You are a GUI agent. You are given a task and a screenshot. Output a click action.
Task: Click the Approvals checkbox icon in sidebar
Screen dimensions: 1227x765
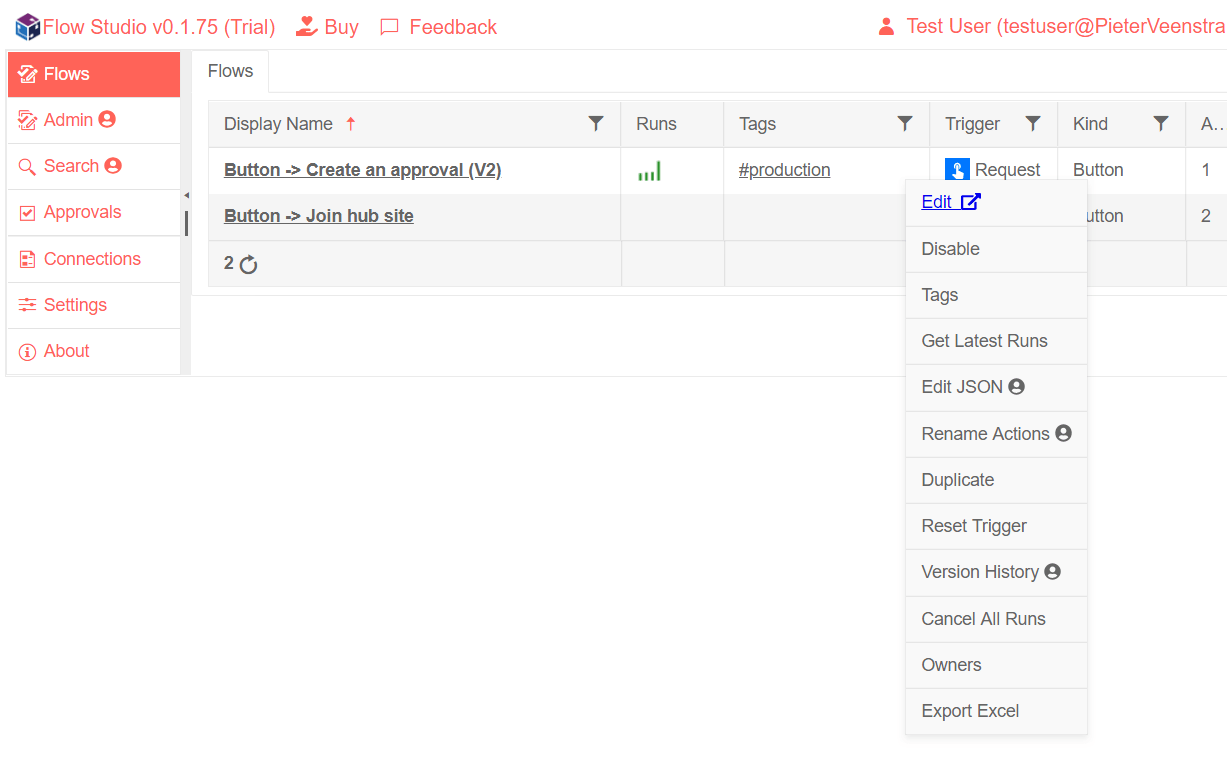pyautogui.click(x=27, y=213)
